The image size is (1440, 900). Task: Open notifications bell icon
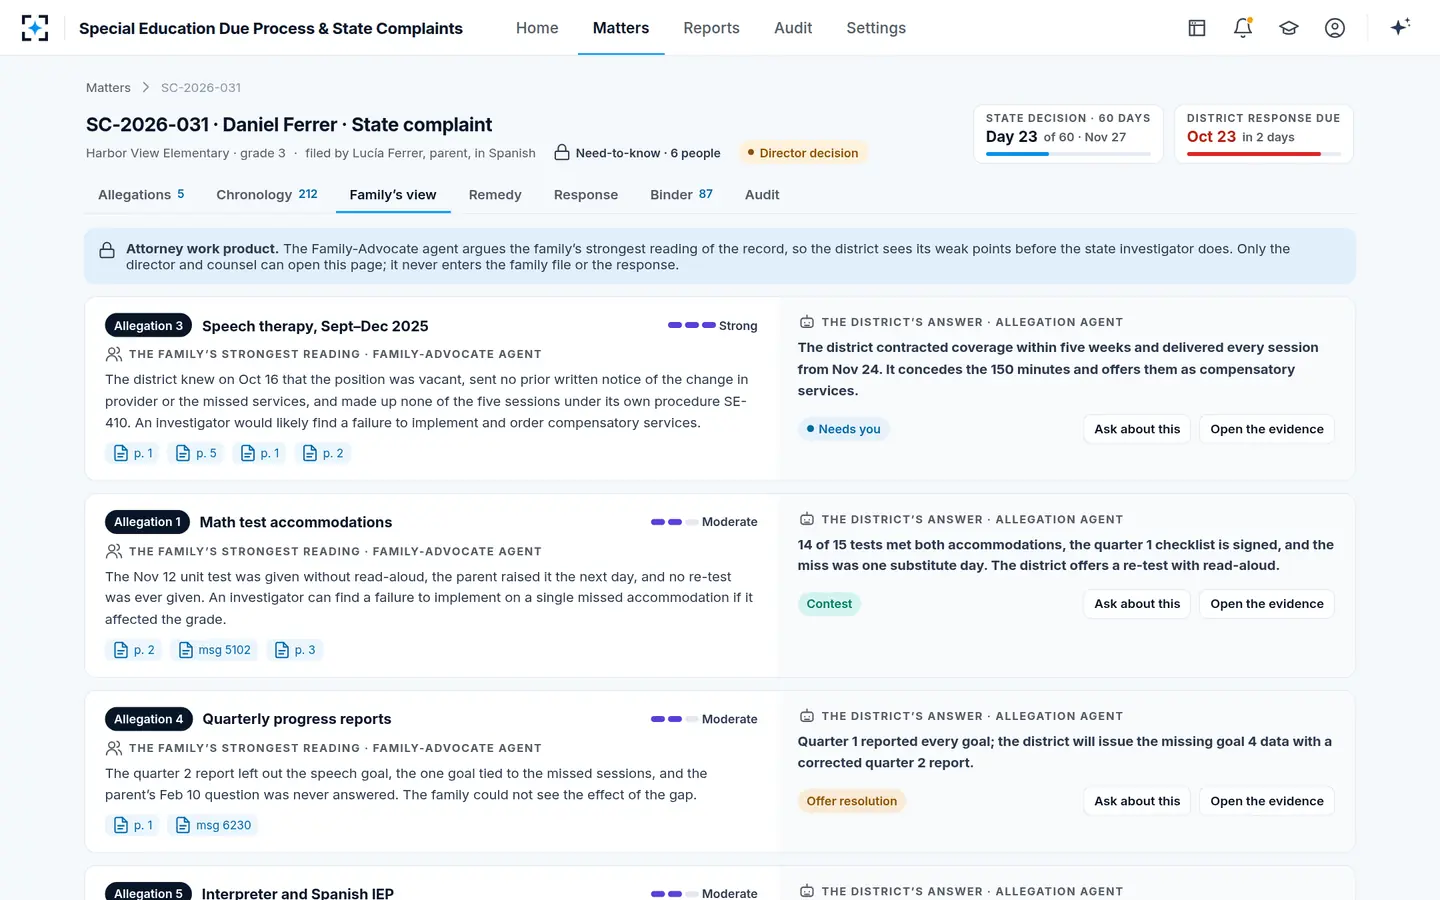1243,28
